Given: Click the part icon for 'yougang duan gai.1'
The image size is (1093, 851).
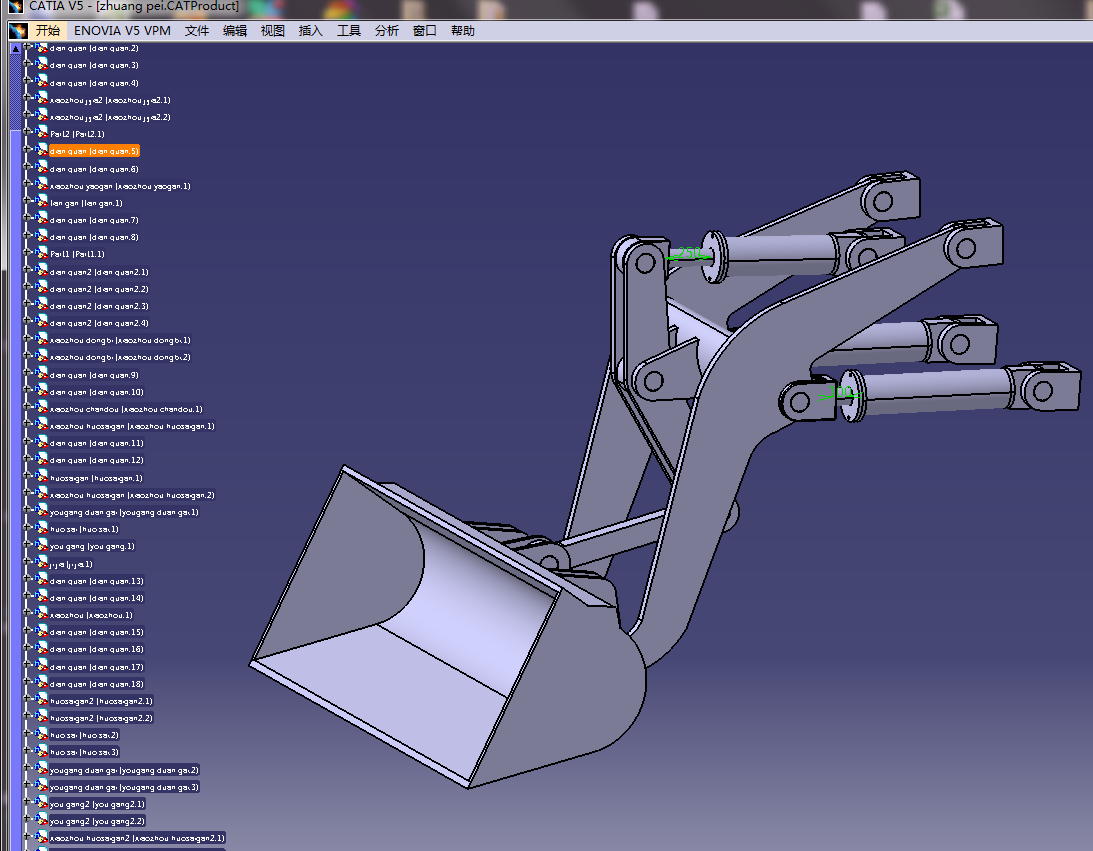Looking at the screenshot, I should [x=40, y=511].
